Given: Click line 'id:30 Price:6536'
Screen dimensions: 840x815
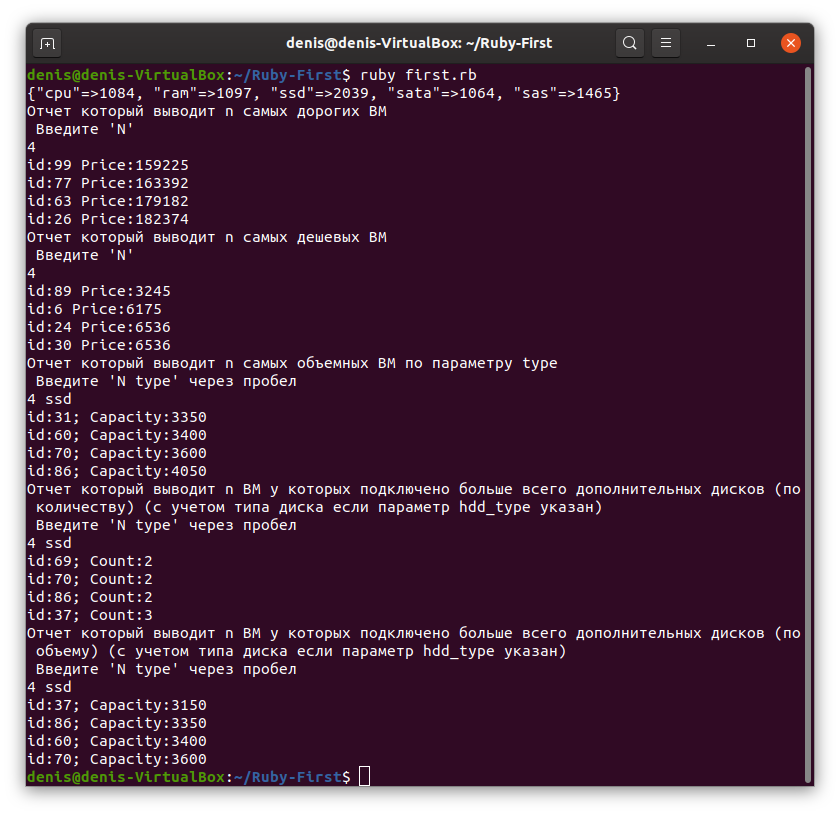Looking at the screenshot, I should coord(99,345).
